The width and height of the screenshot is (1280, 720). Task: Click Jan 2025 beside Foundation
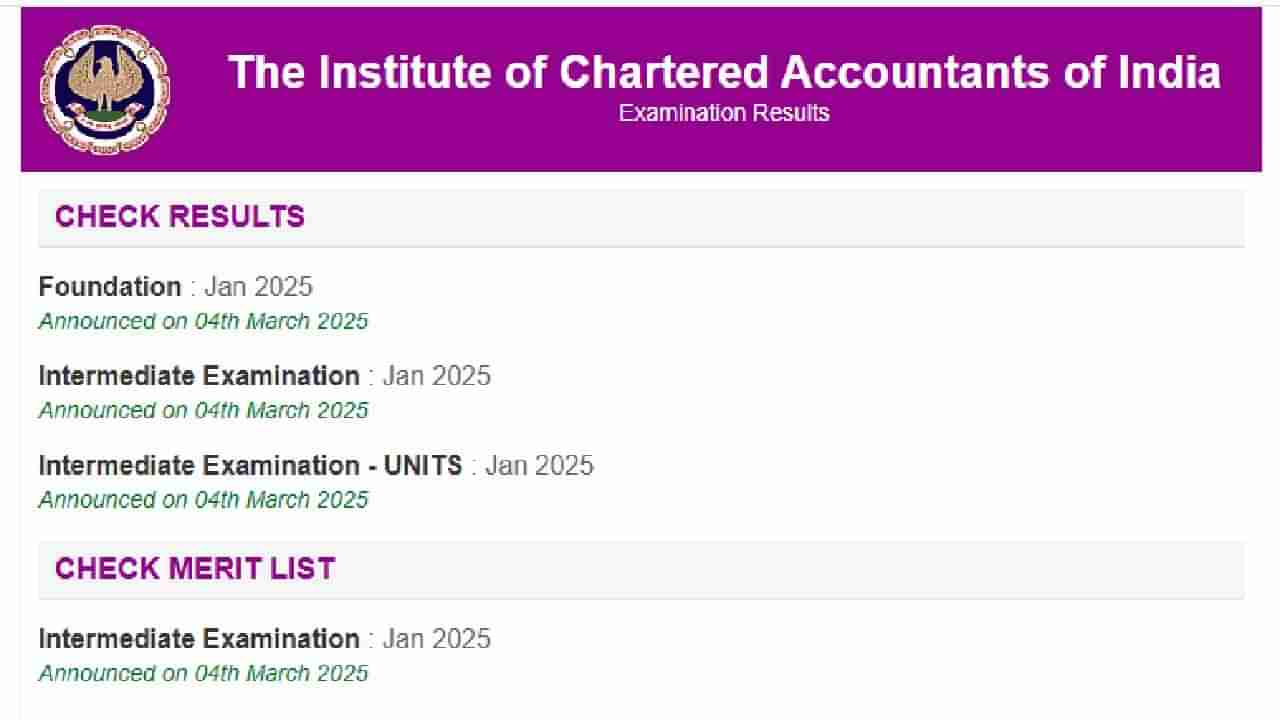click(258, 287)
